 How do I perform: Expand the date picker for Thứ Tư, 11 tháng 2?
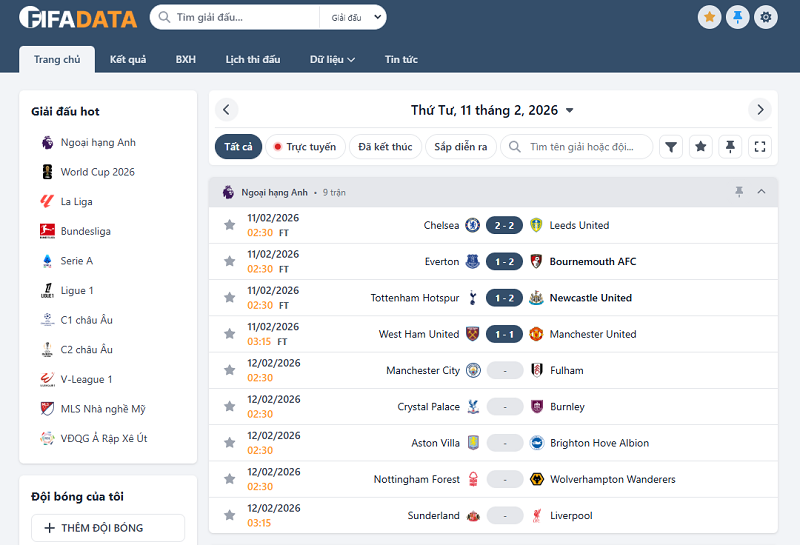coord(569,111)
